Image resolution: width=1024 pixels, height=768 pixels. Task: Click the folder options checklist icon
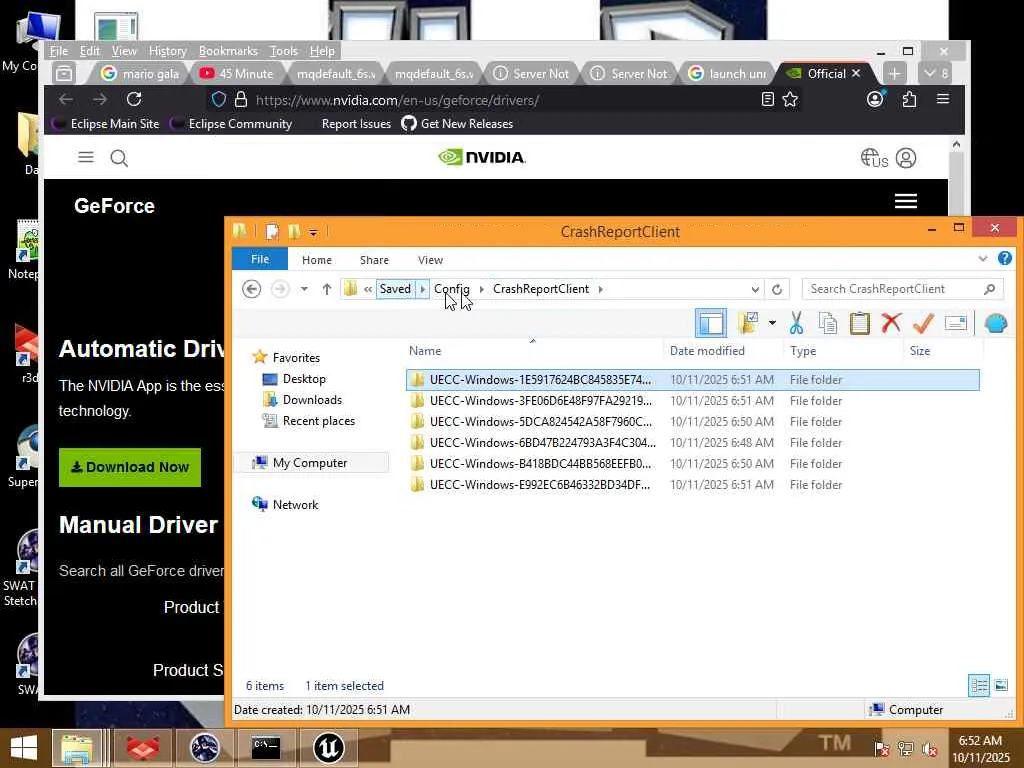[x=748, y=323]
